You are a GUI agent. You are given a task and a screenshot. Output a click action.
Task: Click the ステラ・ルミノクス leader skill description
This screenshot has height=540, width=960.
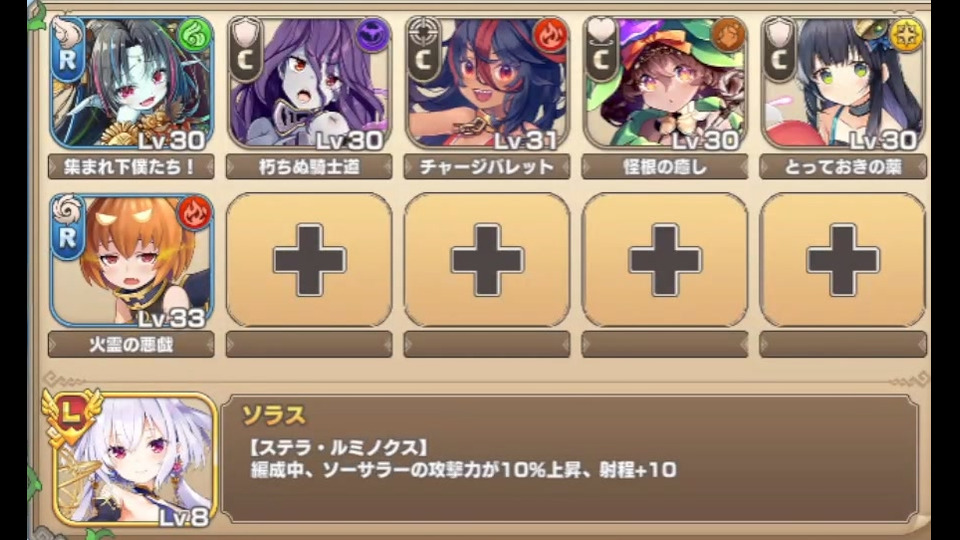(x=463, y=459)
